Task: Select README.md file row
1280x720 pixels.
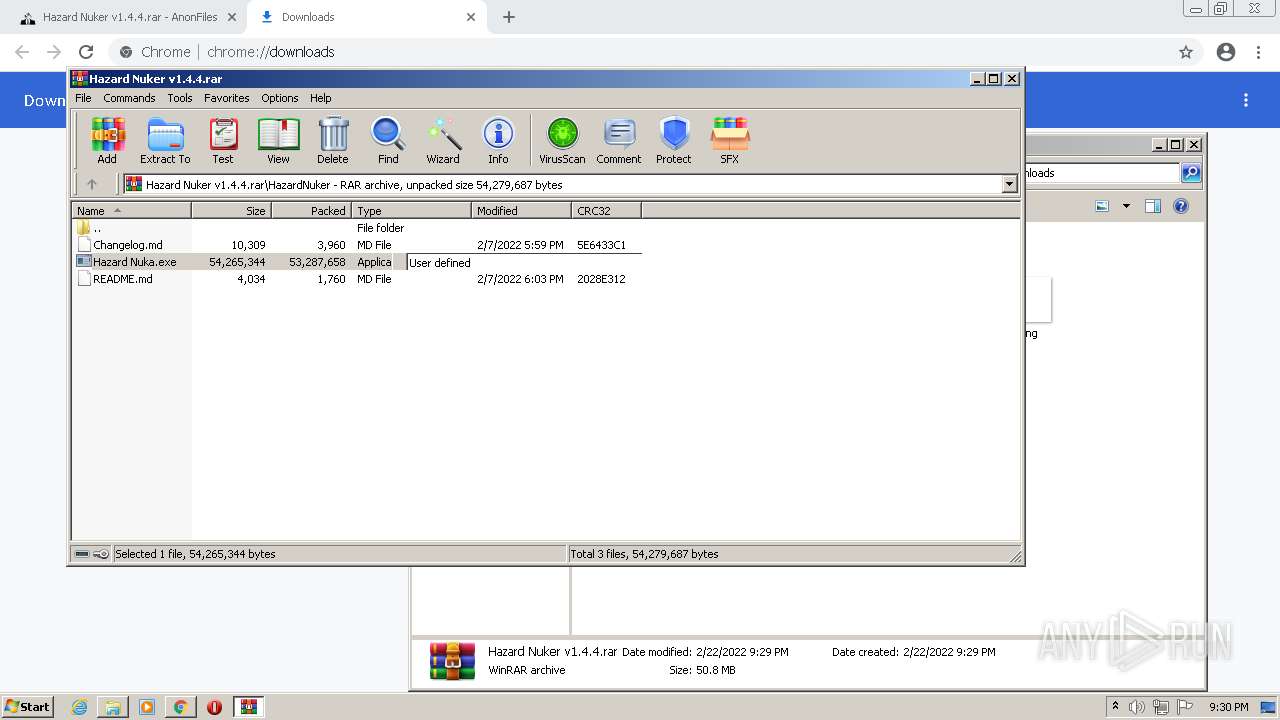Action: 356,279
